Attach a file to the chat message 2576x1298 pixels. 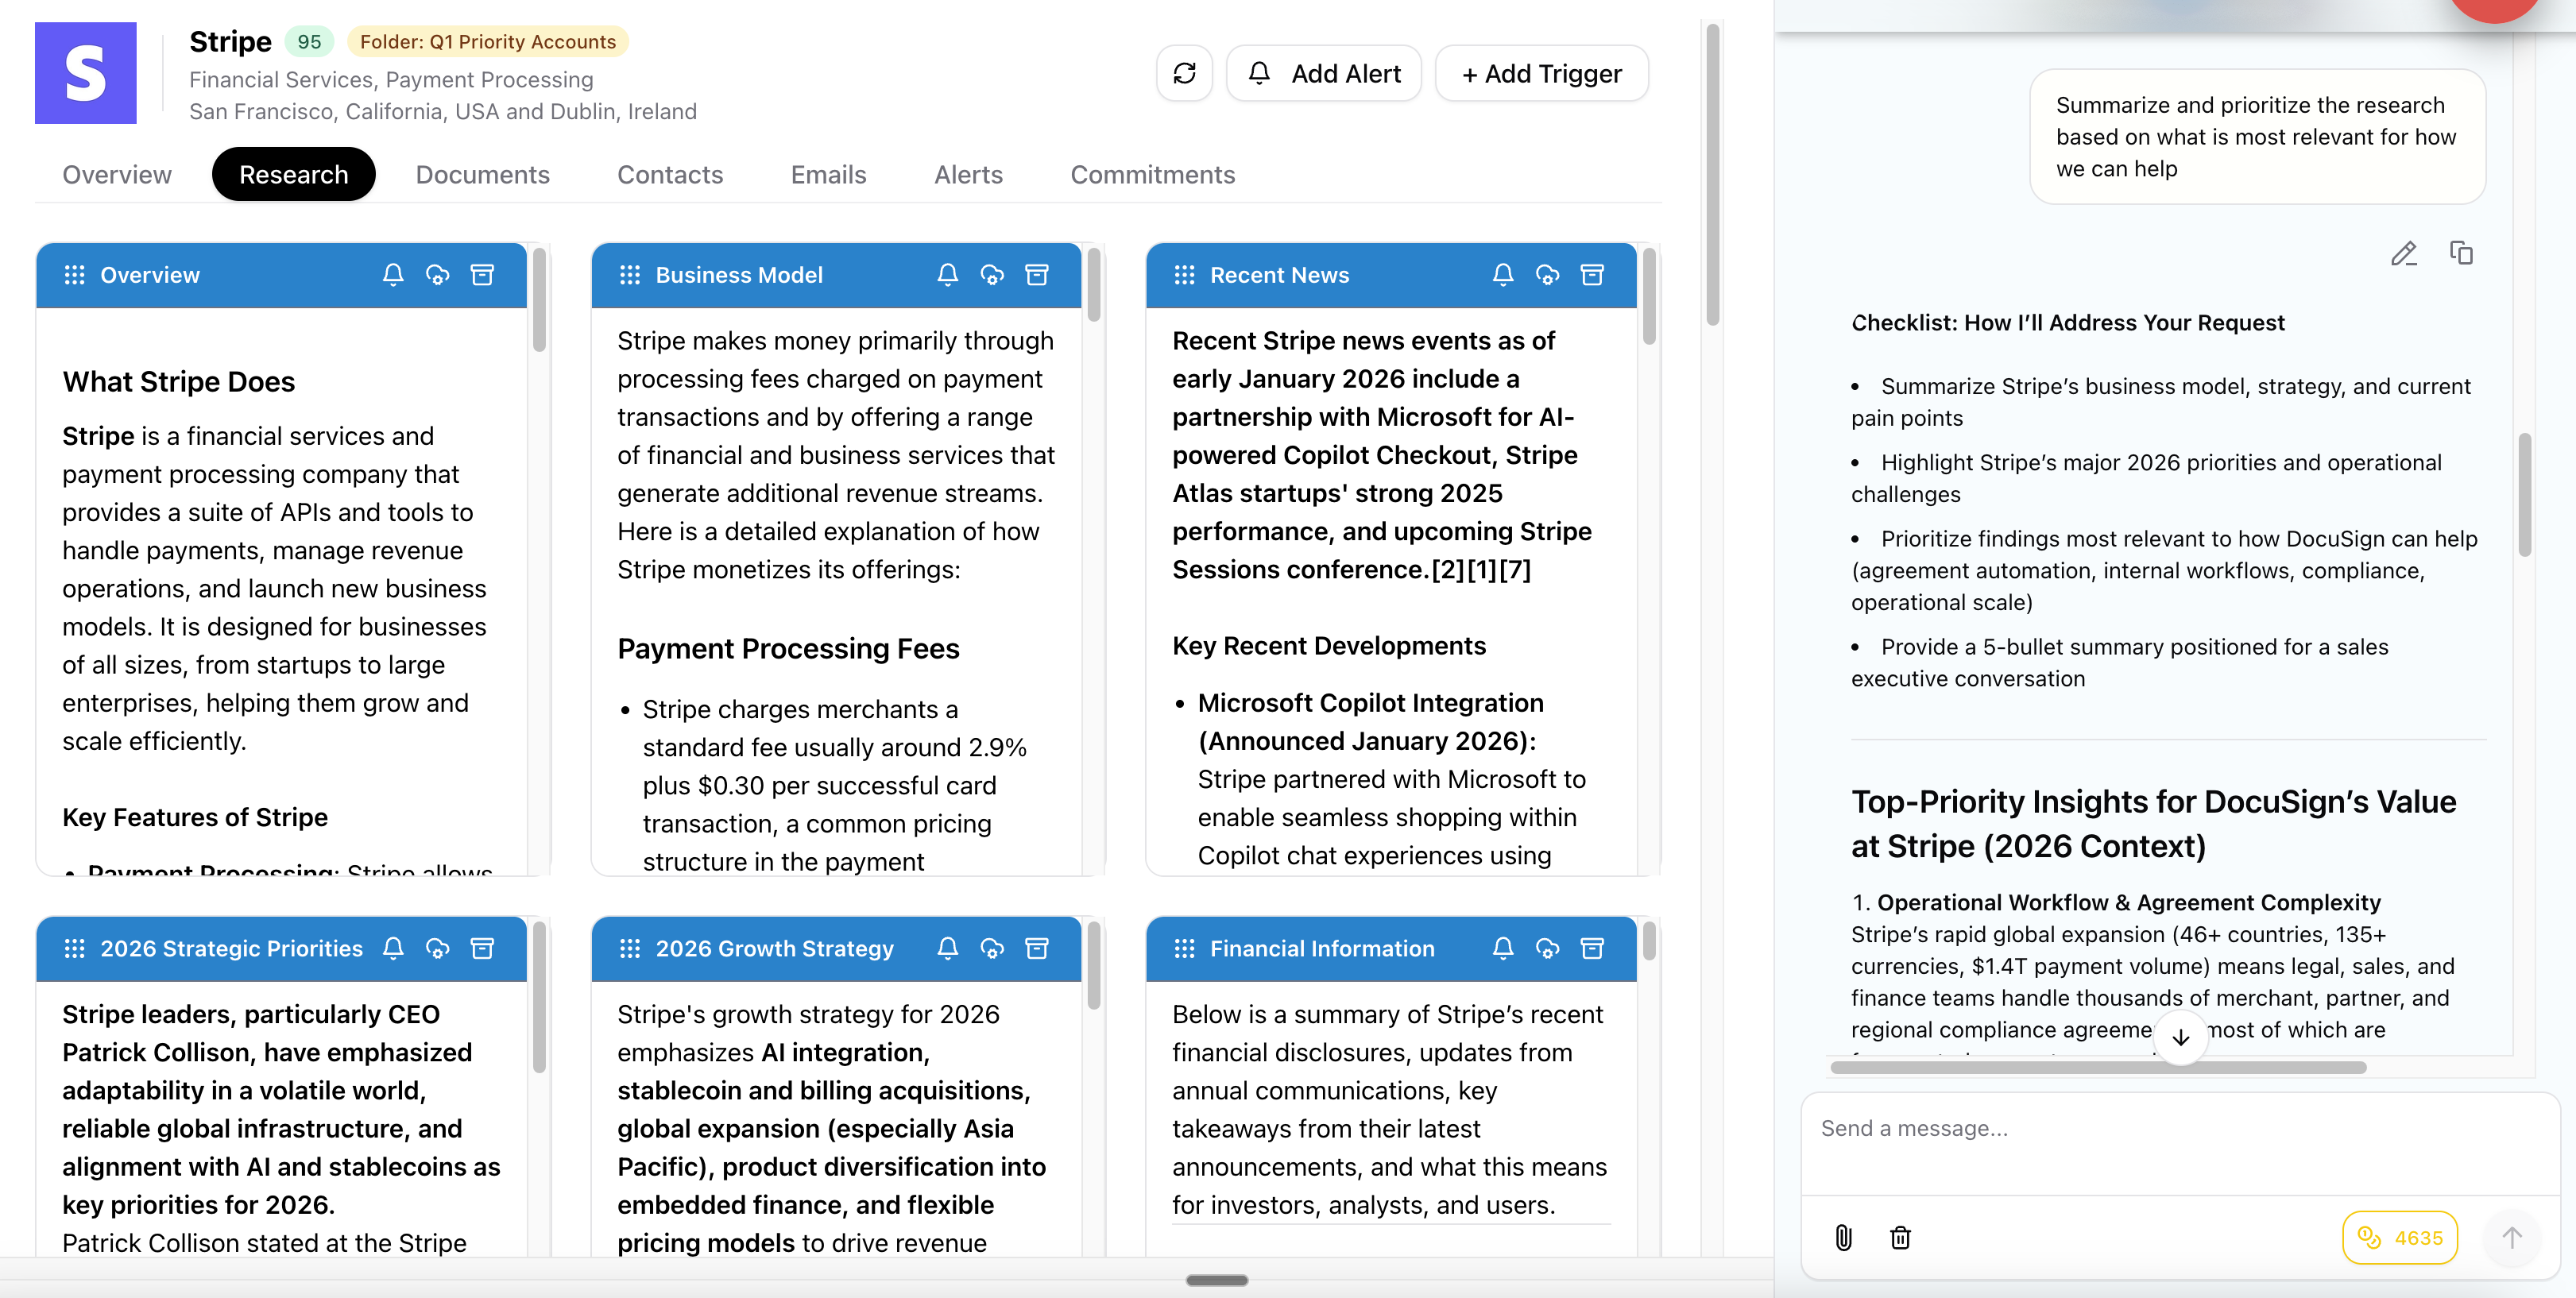(1845, 1238)
